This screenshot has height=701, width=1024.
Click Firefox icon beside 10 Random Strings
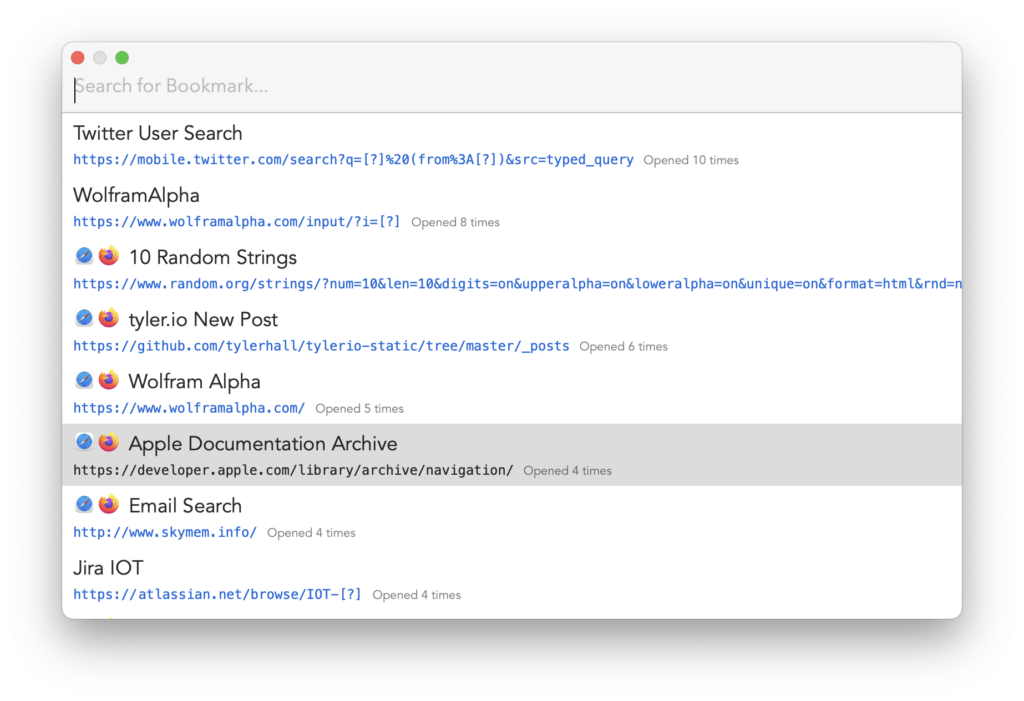109,255
